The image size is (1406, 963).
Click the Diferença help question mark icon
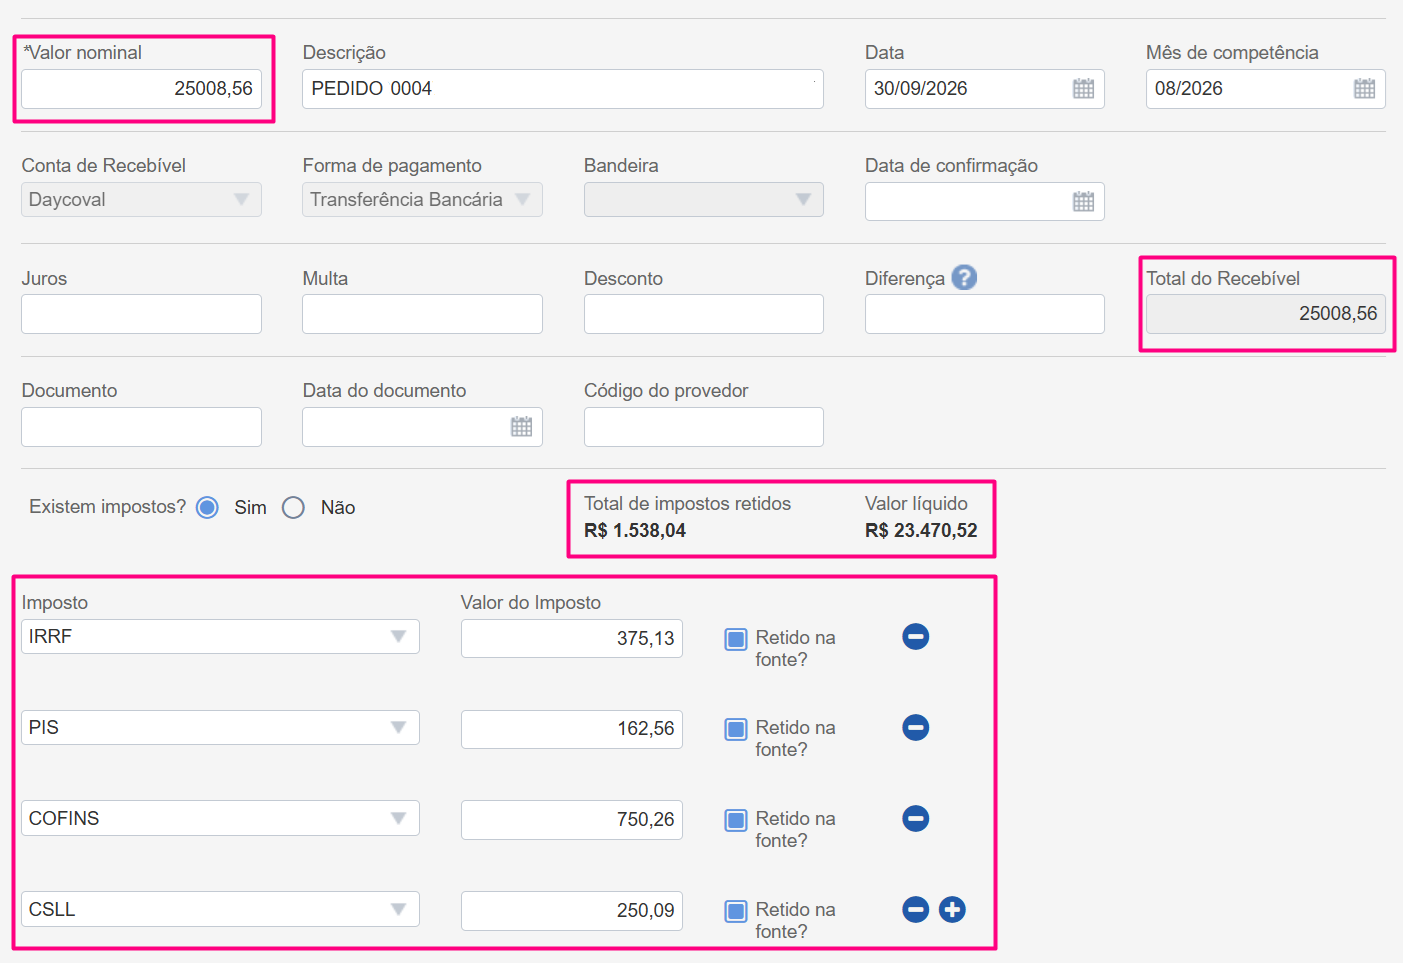(964, 277)
